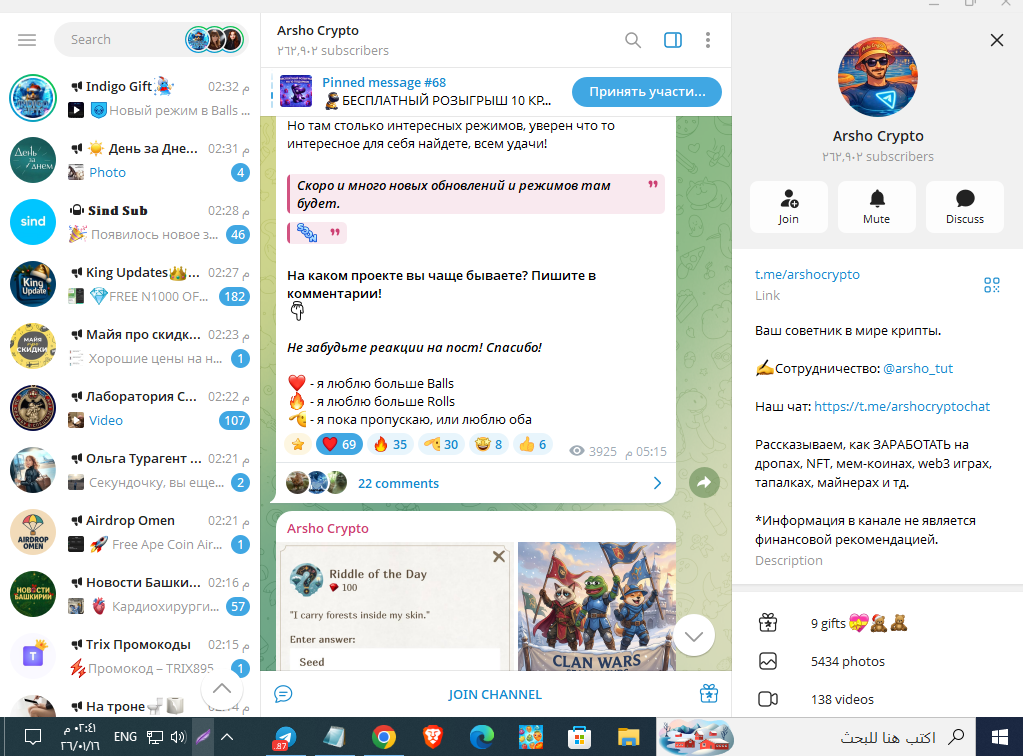Click the send gift icon at bottom
Image resolution: width=1023 pixels, height=756 pixels.
709,694
